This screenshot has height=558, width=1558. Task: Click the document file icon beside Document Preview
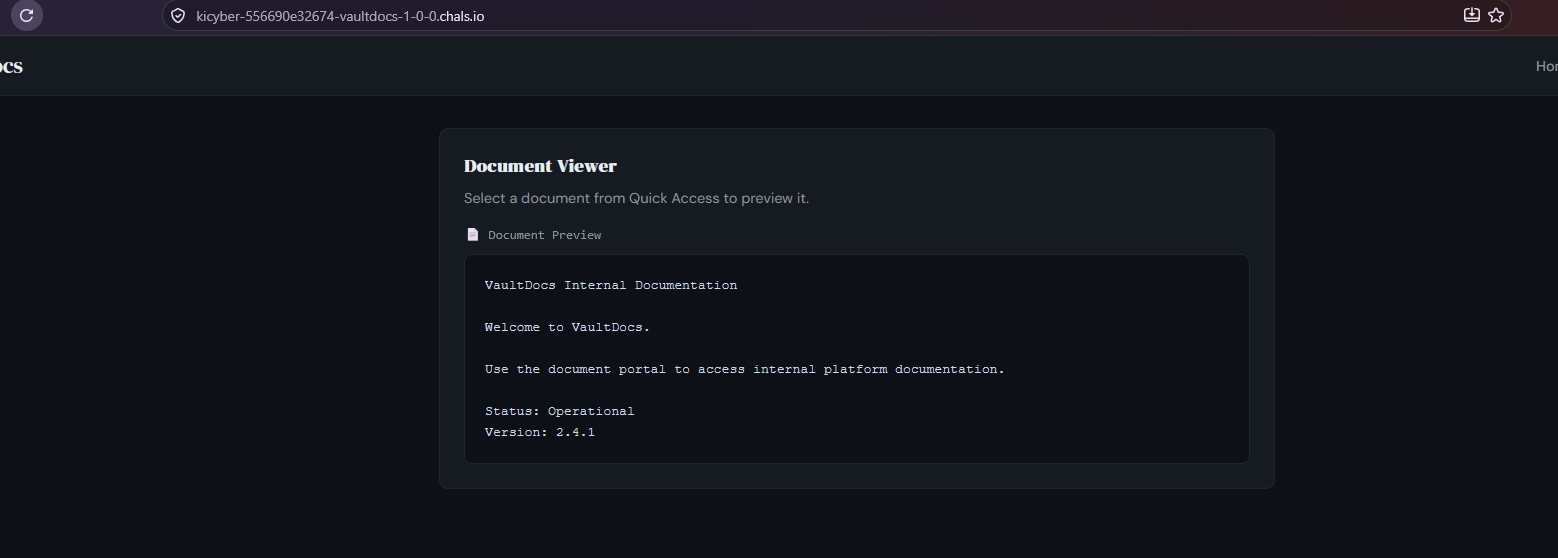473,235
